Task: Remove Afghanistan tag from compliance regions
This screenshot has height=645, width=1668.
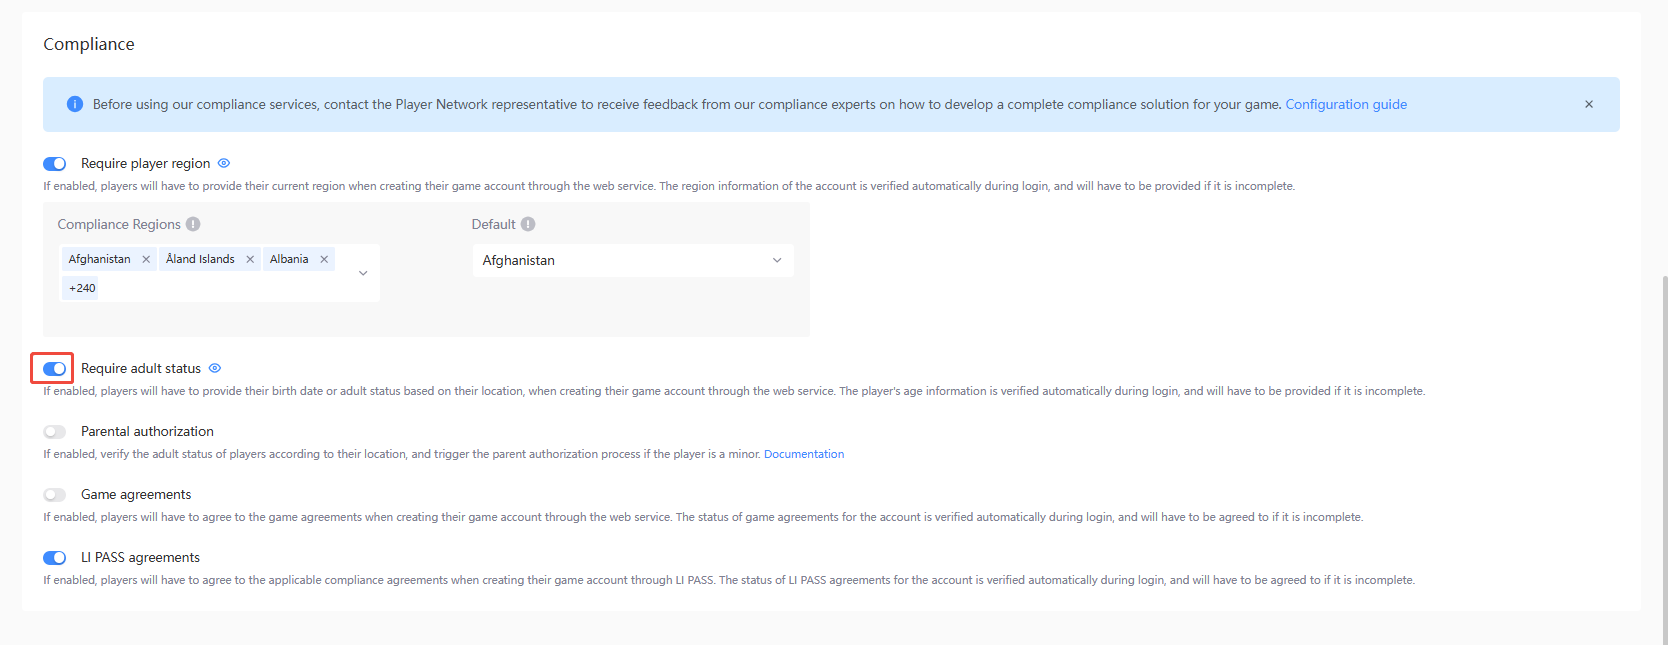Action: coord(146,259)
